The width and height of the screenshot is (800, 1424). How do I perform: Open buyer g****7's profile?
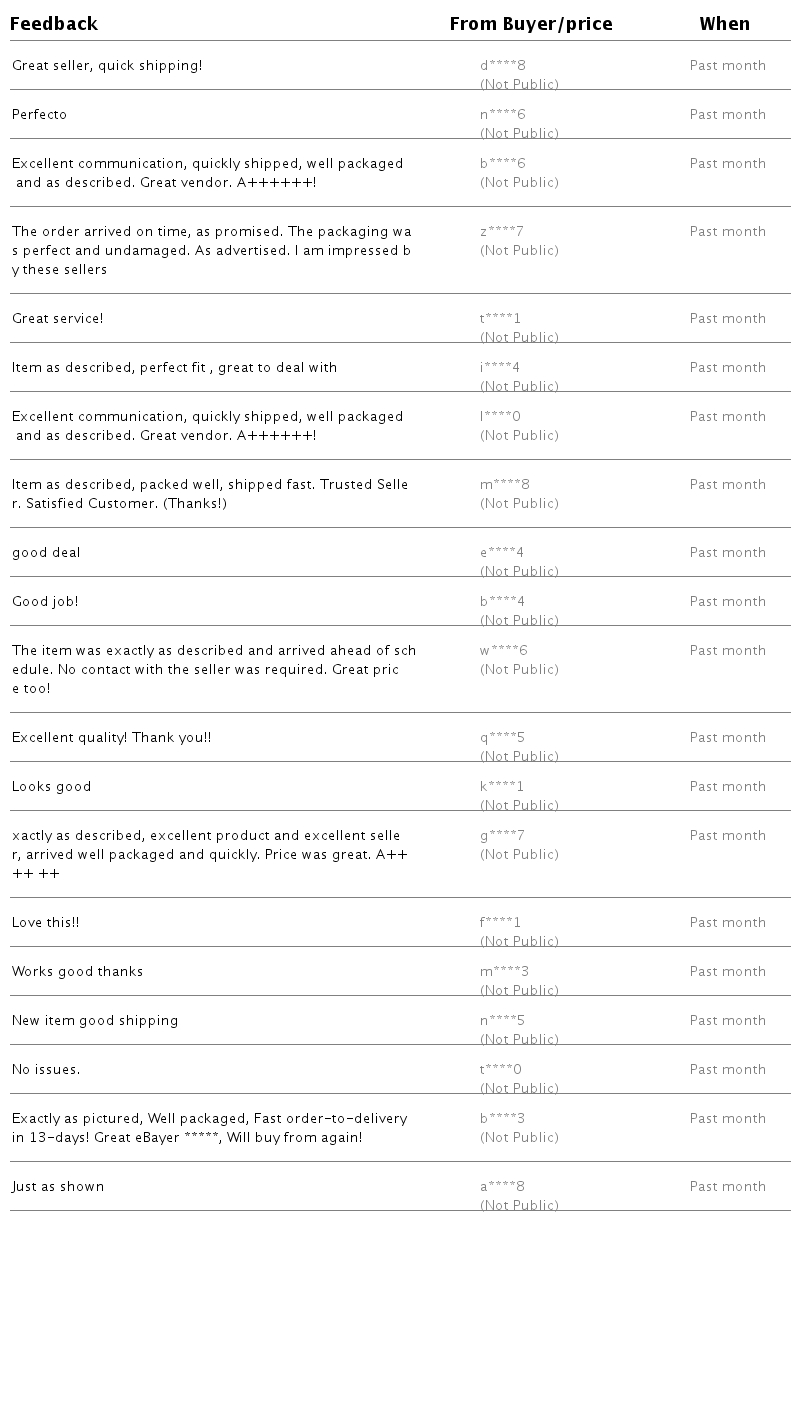502,836
